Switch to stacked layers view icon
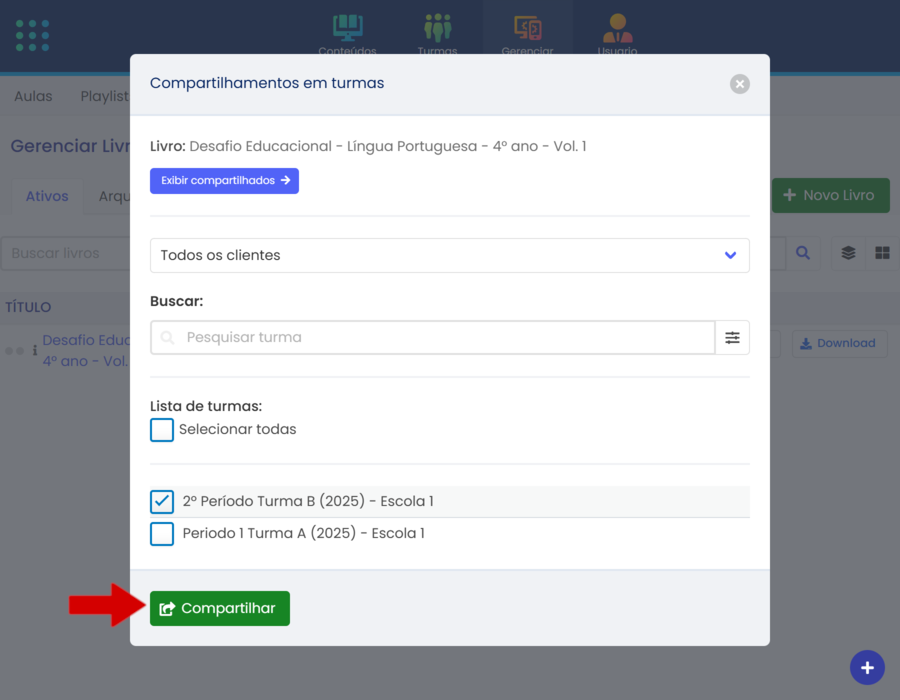Image resolution: width=900 pixels, height=700 pixels. (x=848, y=253)
